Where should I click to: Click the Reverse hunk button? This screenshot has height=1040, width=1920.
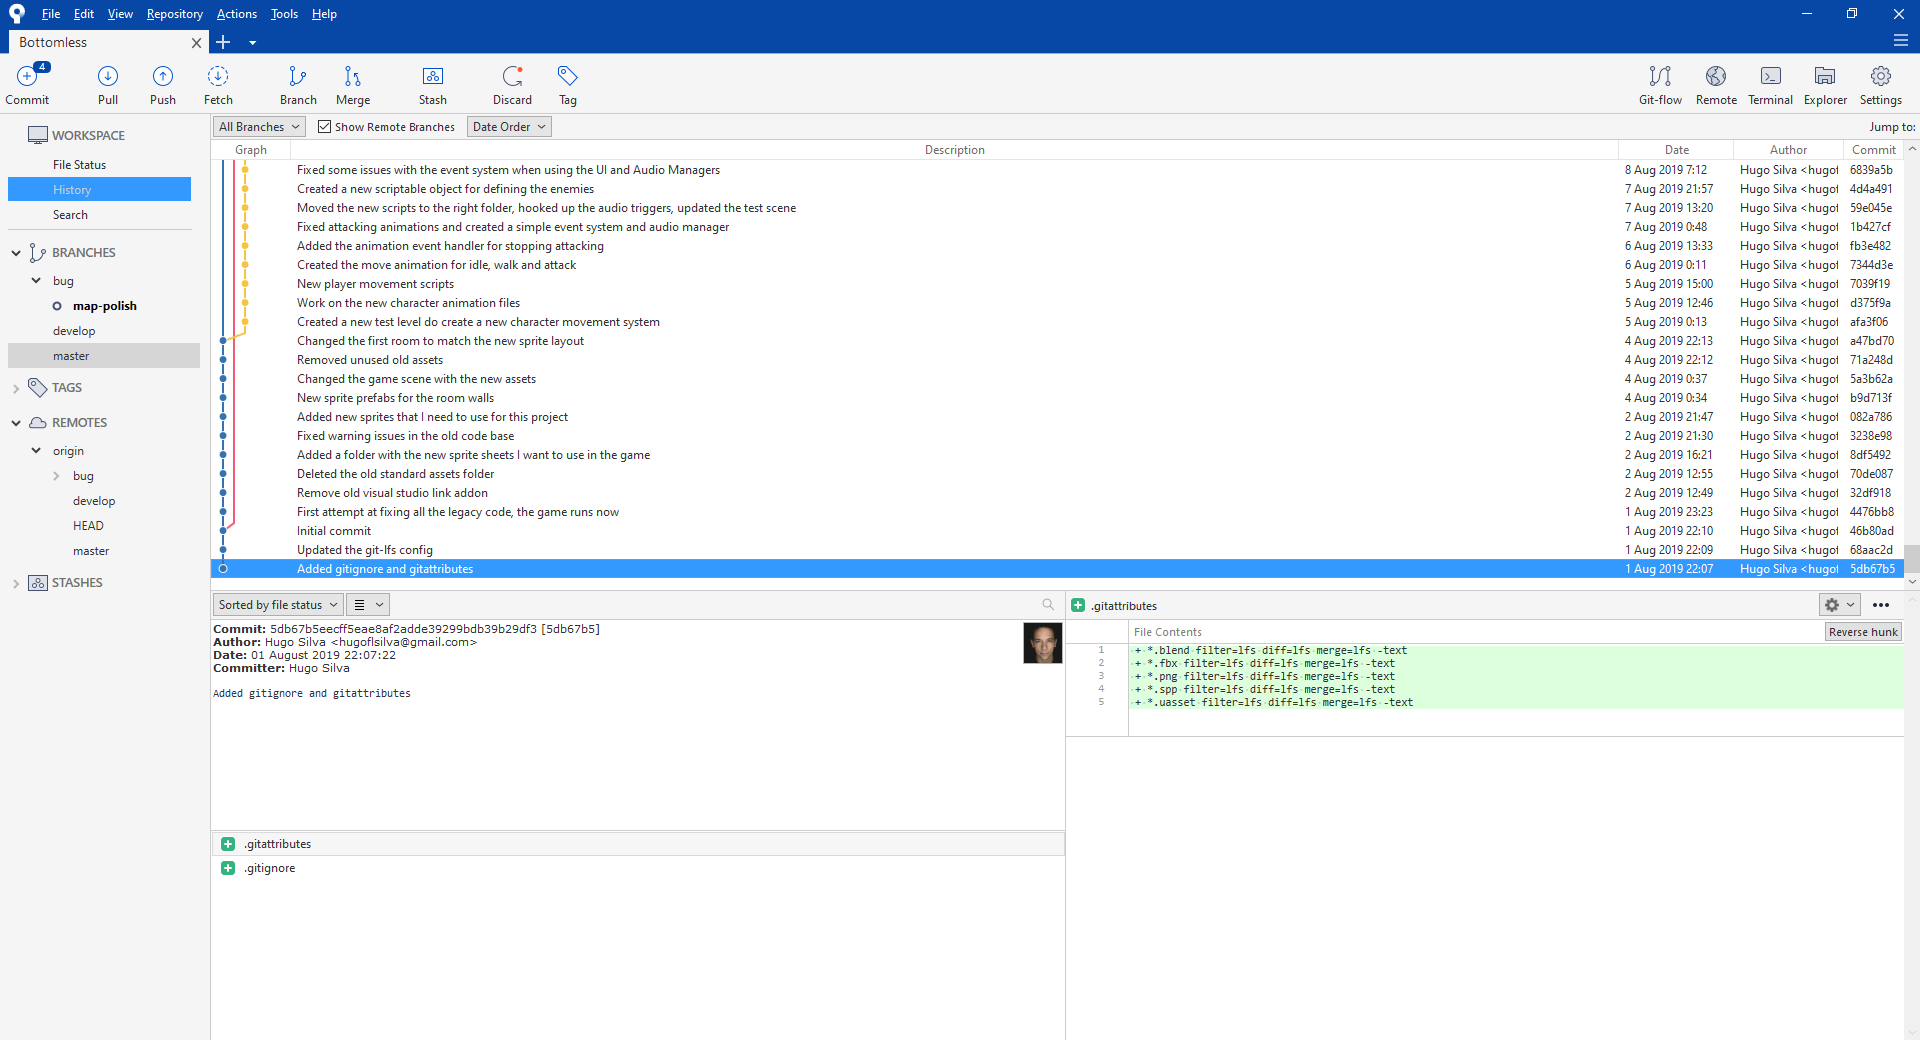tap(1862, 632)
